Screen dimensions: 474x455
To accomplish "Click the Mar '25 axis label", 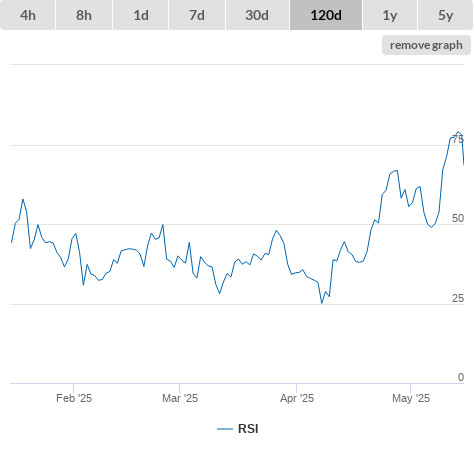I will [180, 398].
